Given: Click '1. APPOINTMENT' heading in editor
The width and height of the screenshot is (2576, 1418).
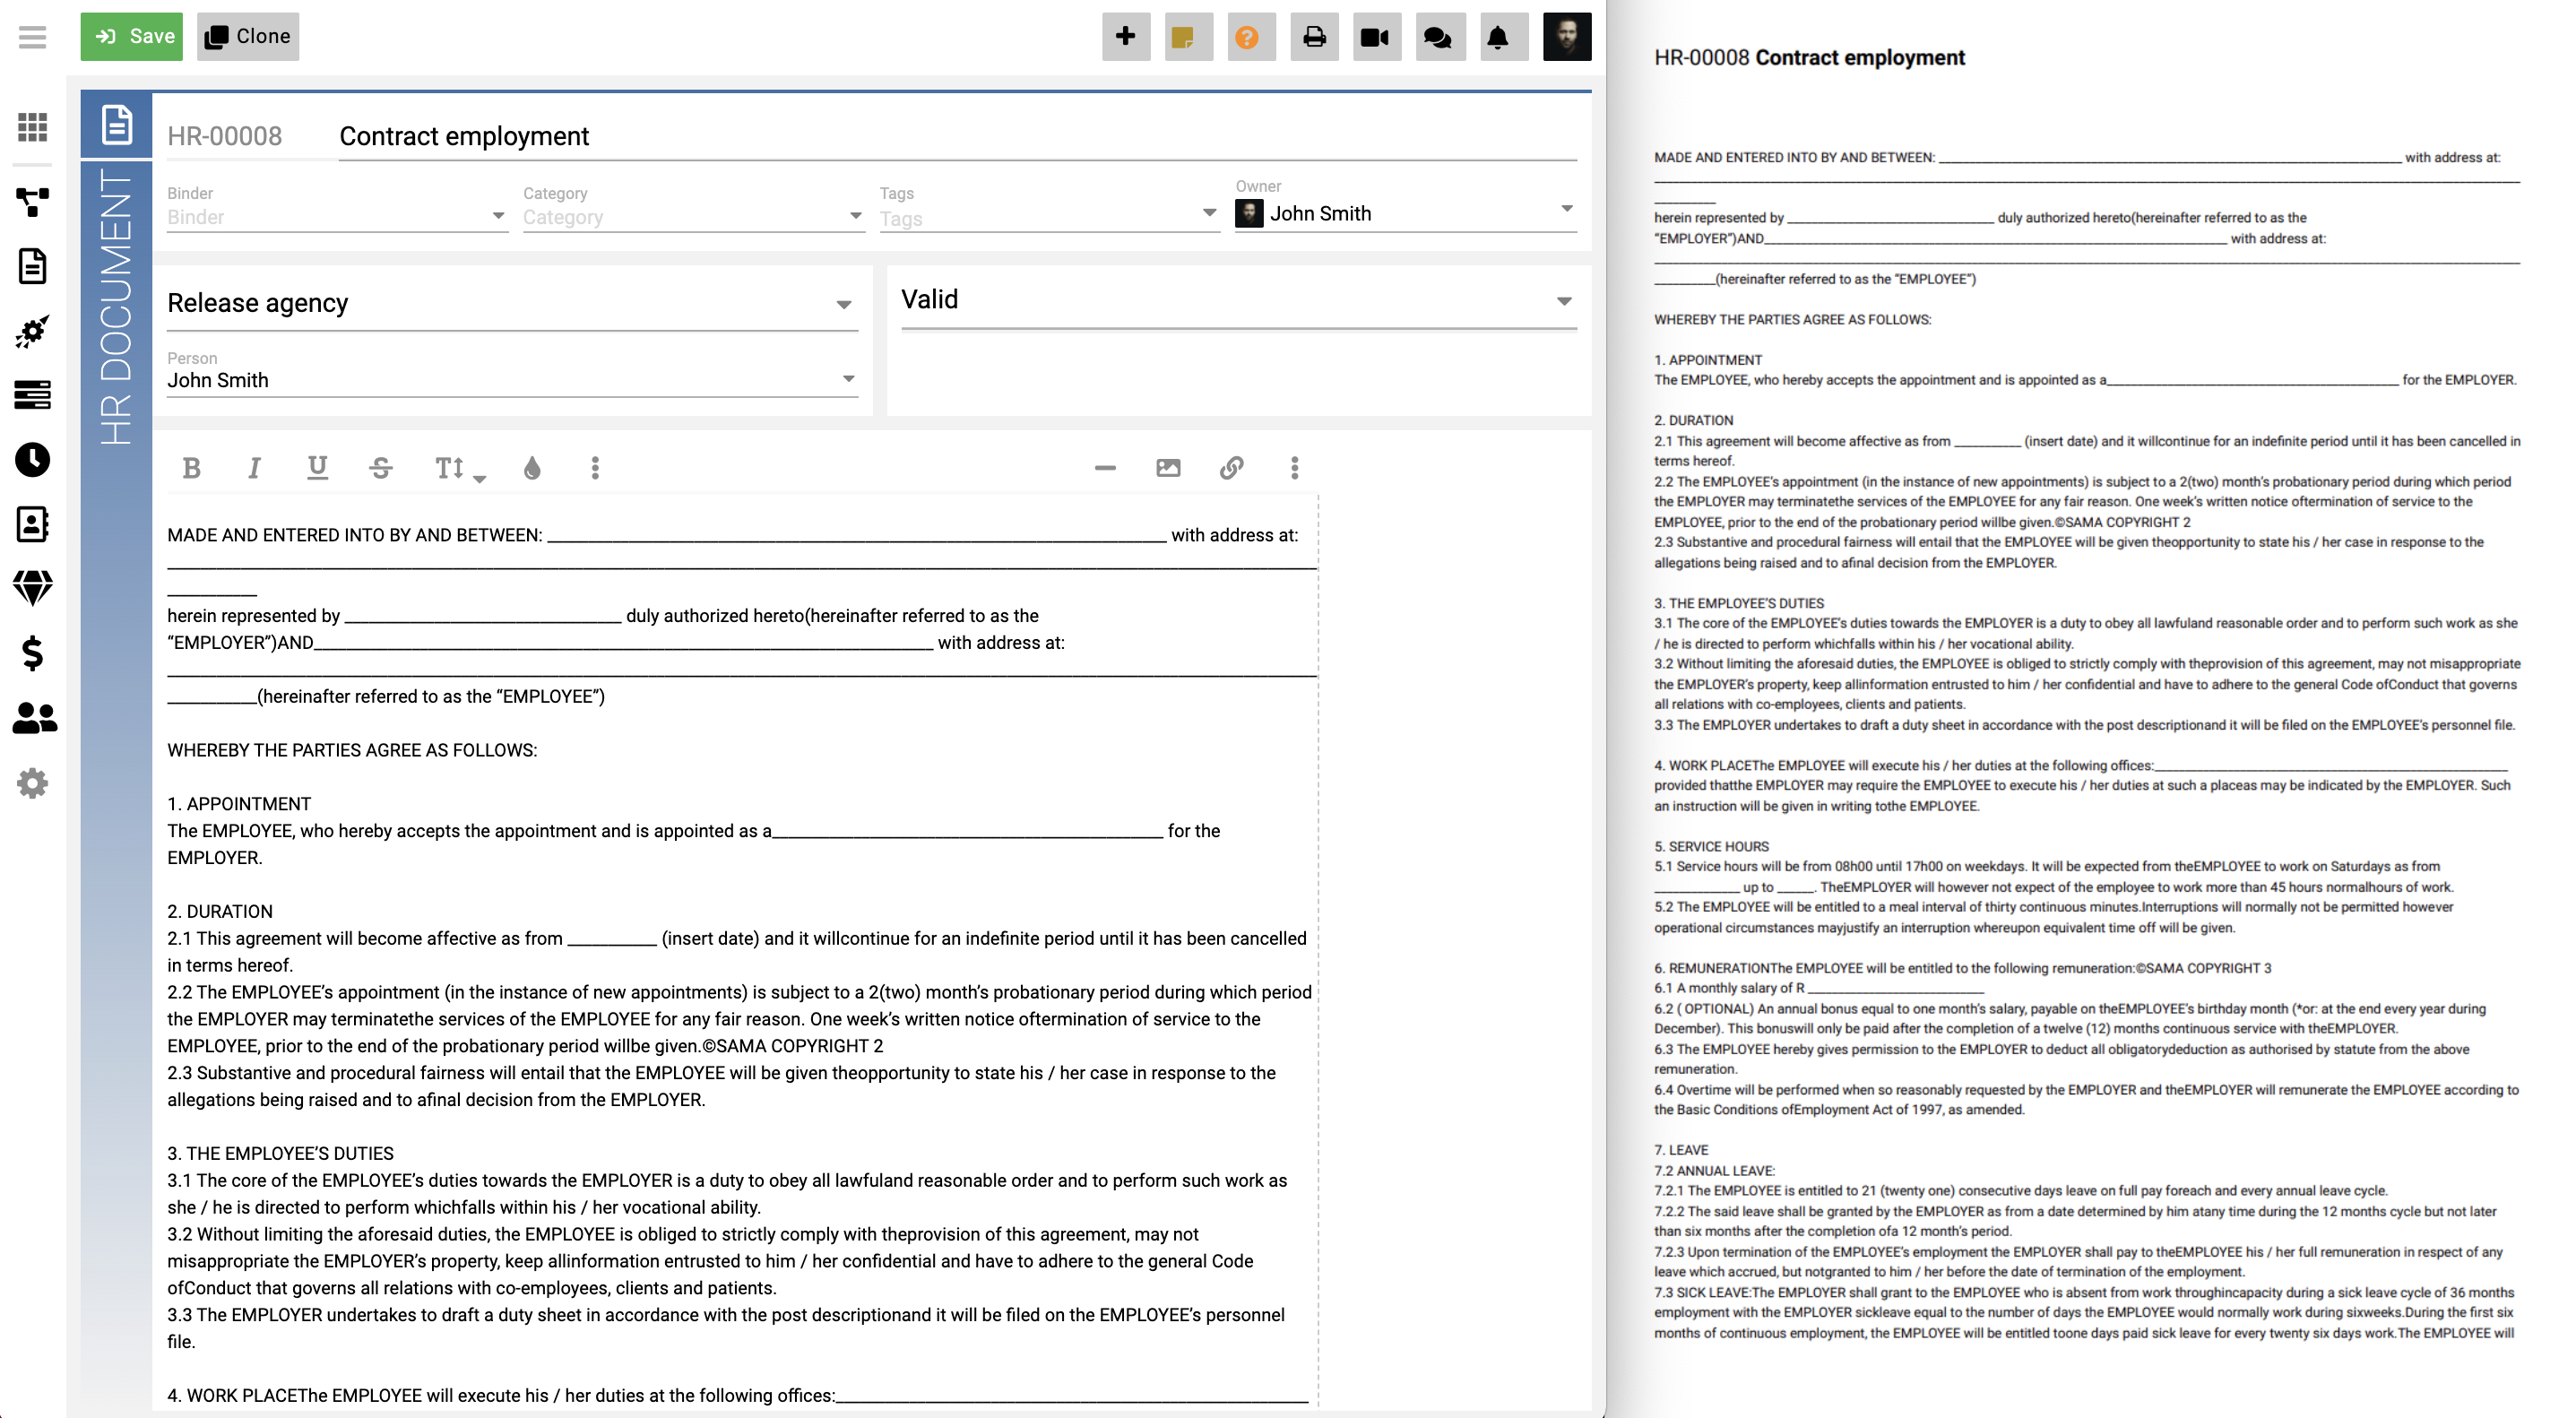Looking at the screenshot, I should 239,804.
